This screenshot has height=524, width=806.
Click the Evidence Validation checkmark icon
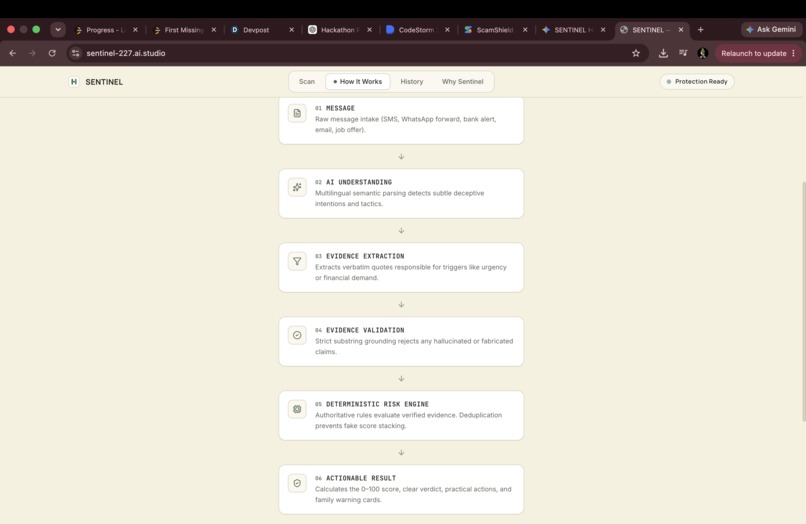(x=297, y=335)
